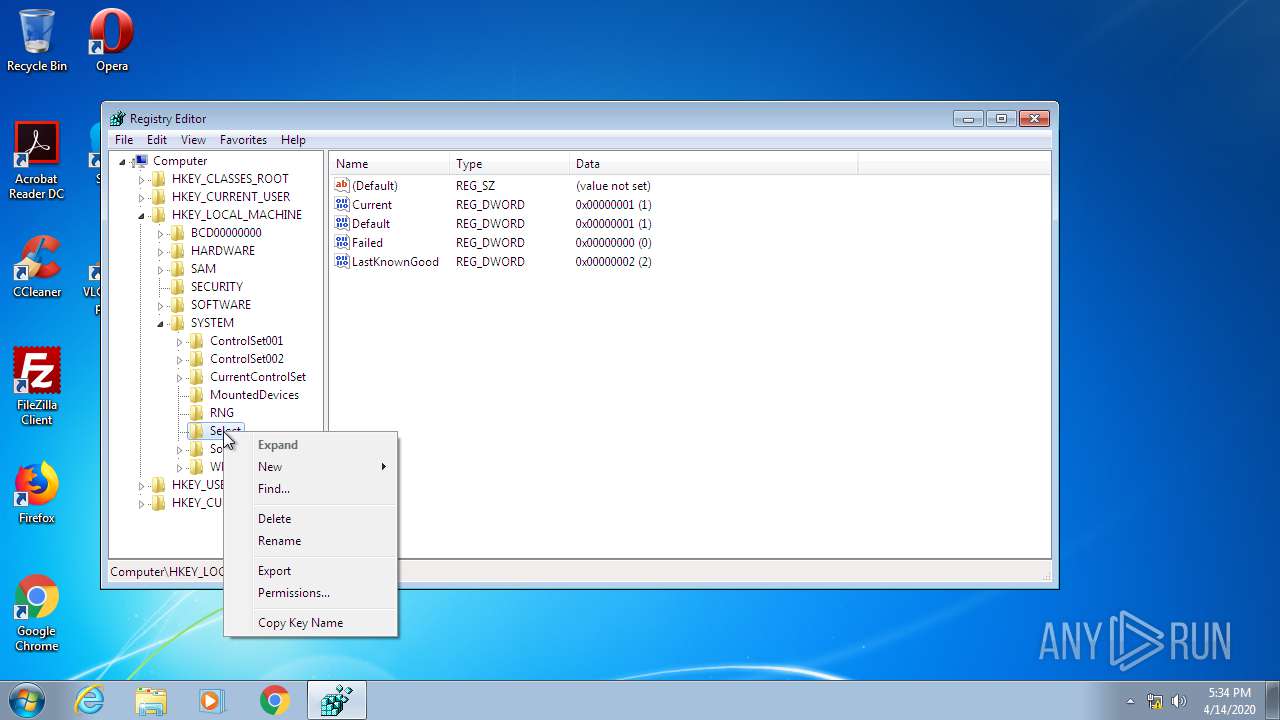This screenshot has width=1280, height=720.
Task: Open the Edit menu
Action: tap(157, 140)
